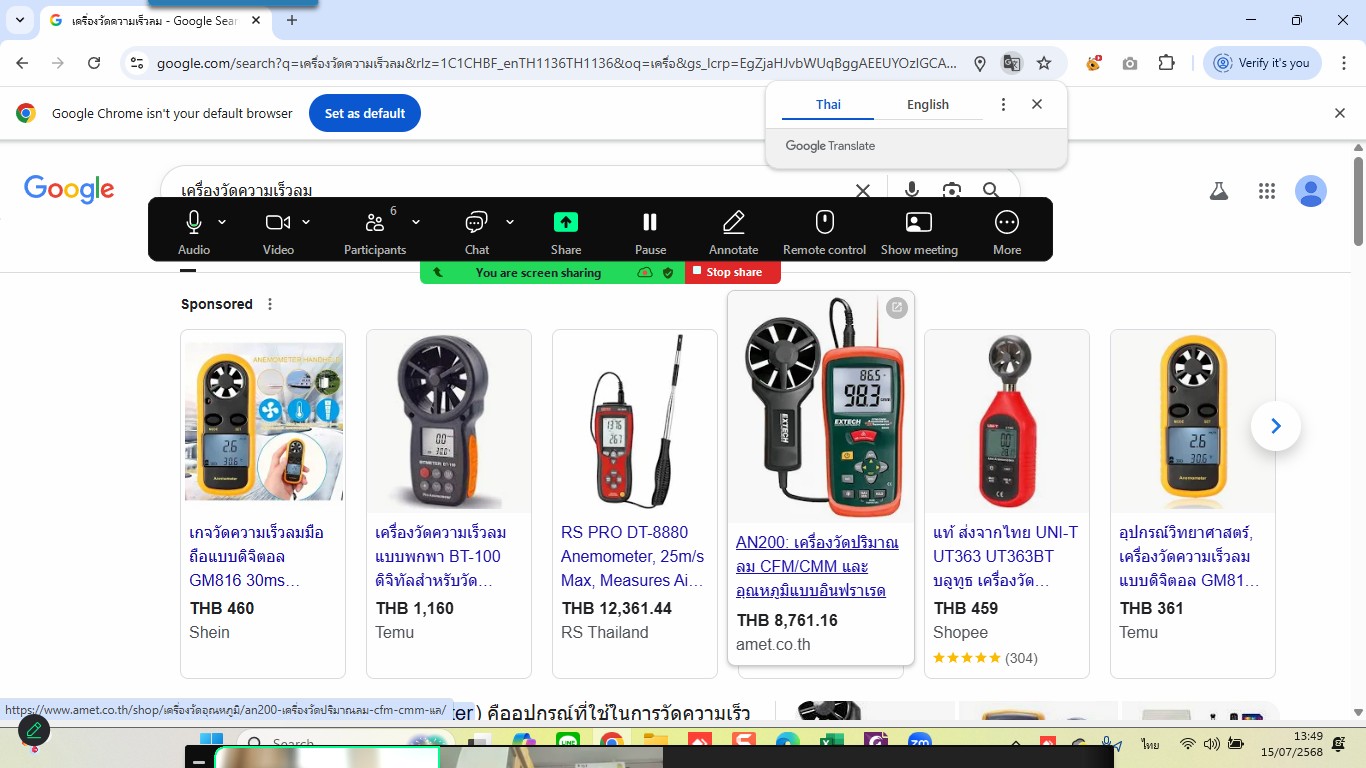Click the shield icon in sharing bar

point(668,272)
